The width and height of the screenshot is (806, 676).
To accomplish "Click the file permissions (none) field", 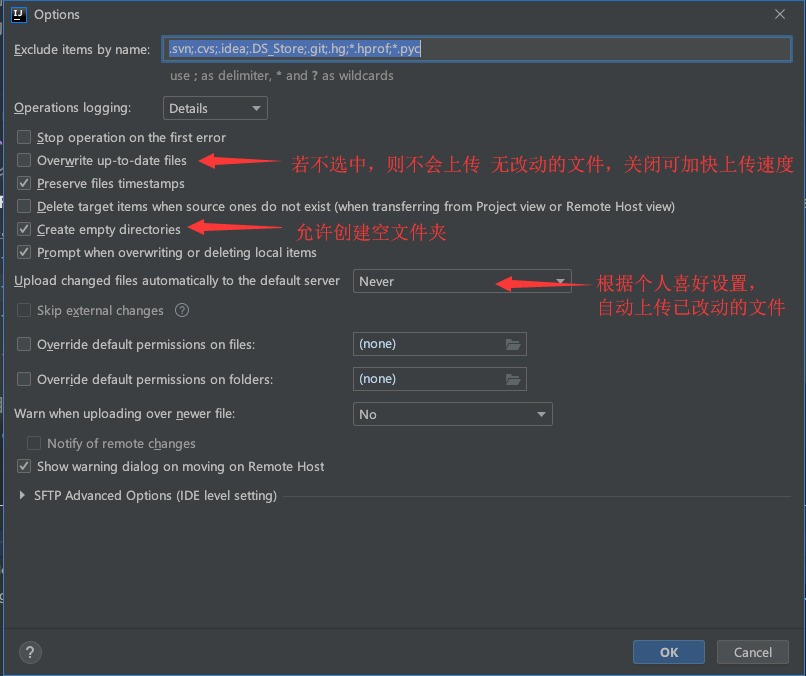I will pos(439,344).
